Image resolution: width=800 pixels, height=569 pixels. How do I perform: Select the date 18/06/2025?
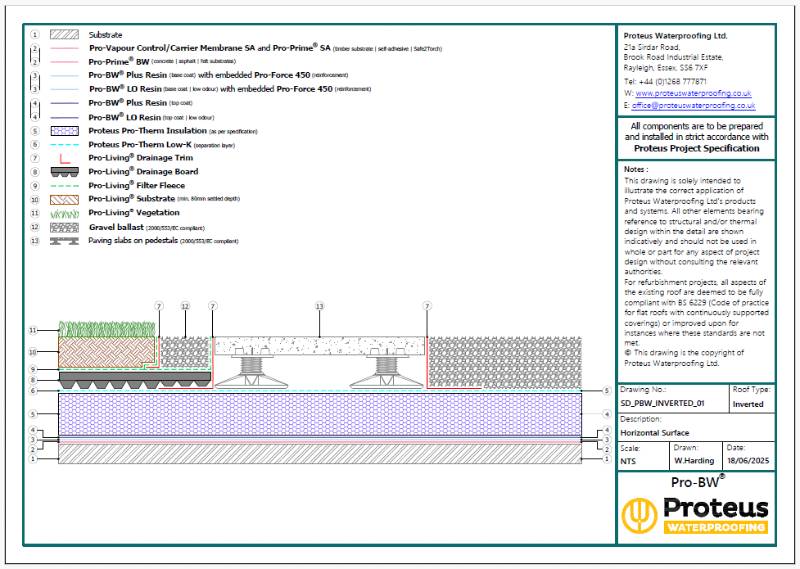coord(748,461)
